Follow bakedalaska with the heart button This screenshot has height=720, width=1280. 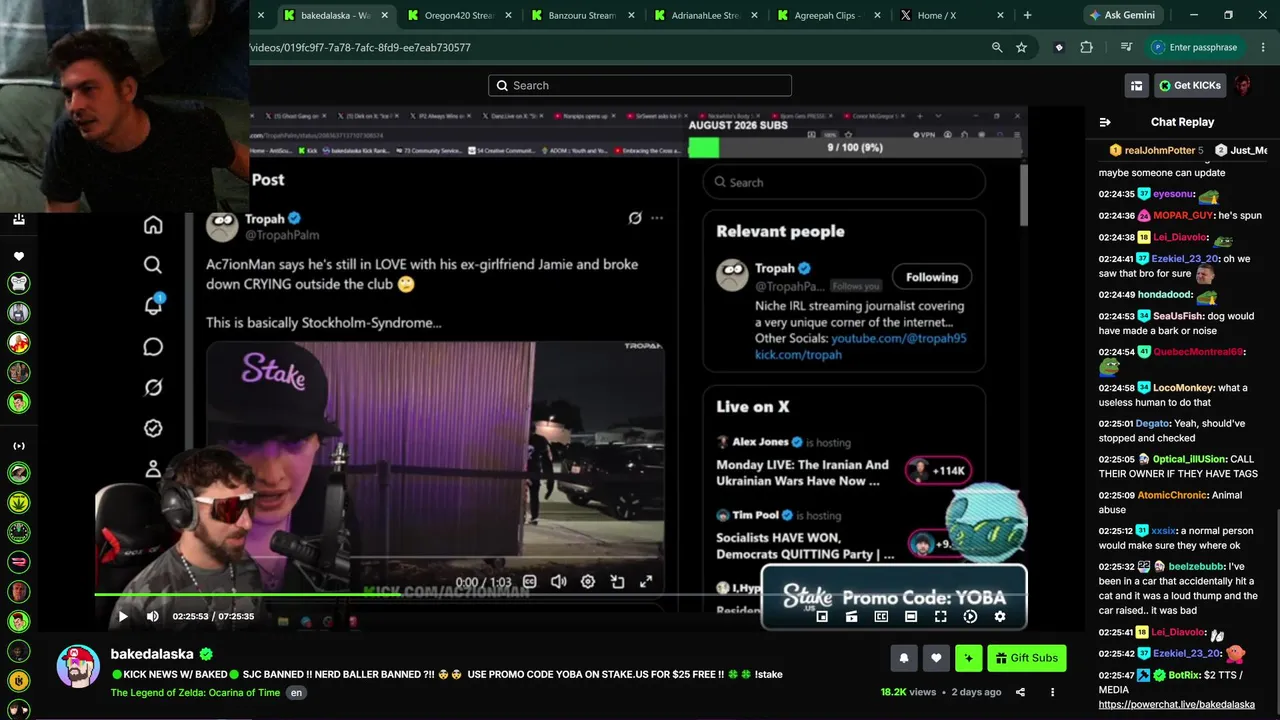pyautogui.click(x=936, y=658)
